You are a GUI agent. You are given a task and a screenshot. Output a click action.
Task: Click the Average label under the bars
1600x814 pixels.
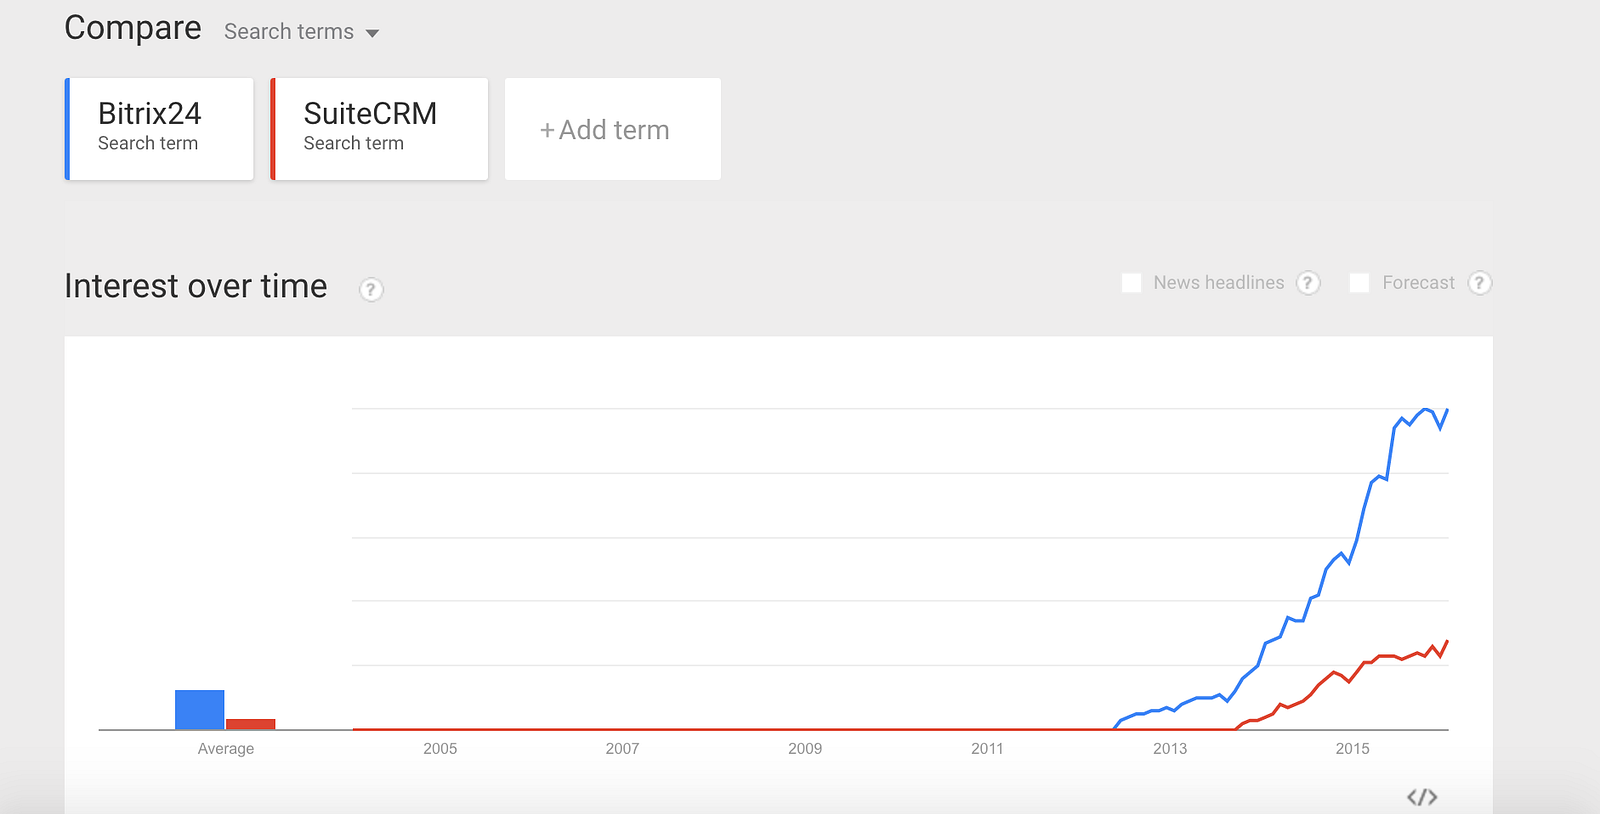[226, 749]
